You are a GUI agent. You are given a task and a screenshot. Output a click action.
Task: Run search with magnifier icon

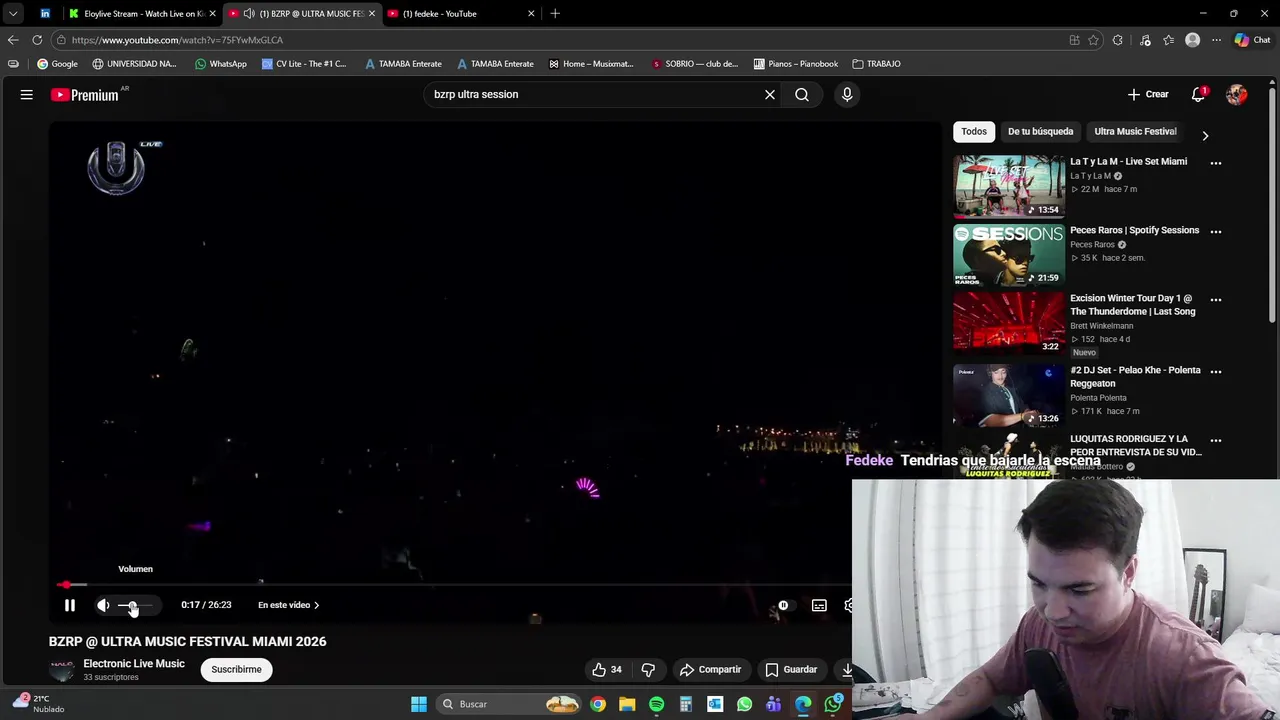[x=802, y=94]
